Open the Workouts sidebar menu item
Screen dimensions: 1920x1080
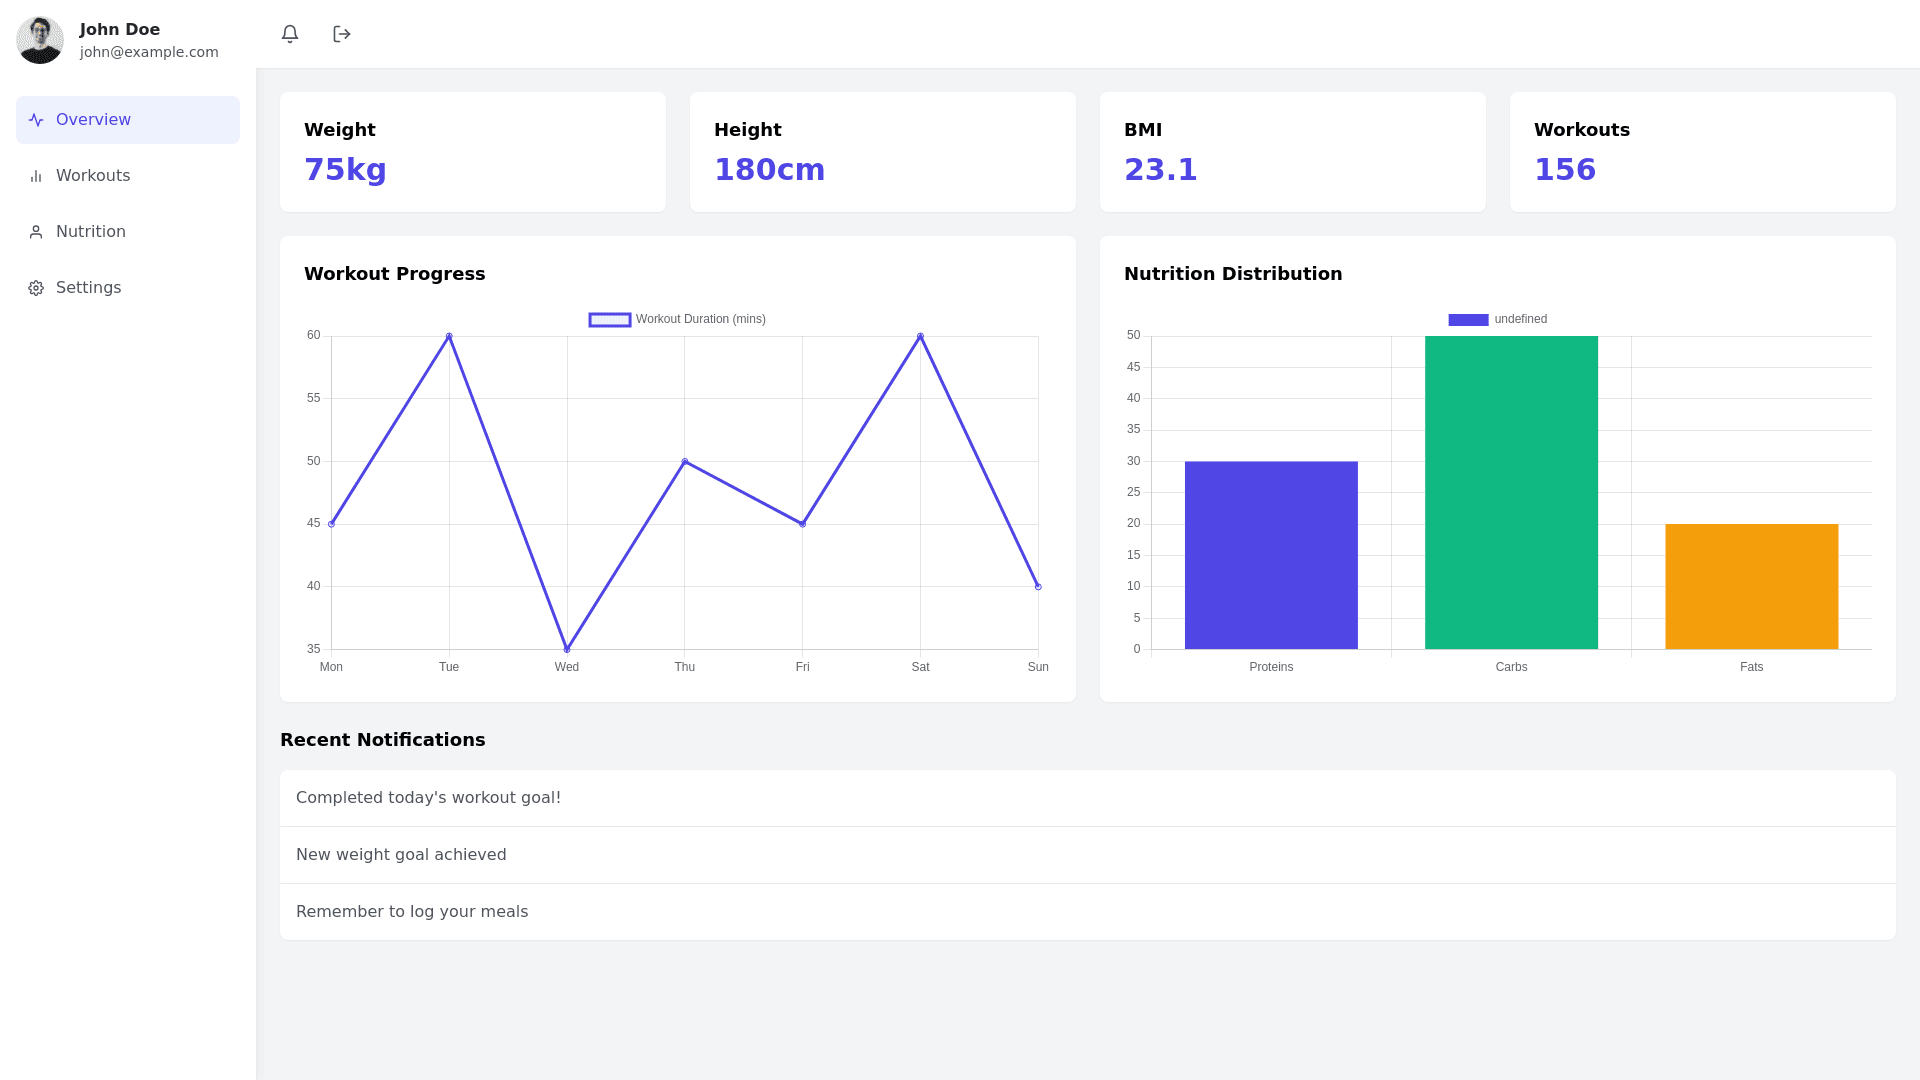point(93,176)
